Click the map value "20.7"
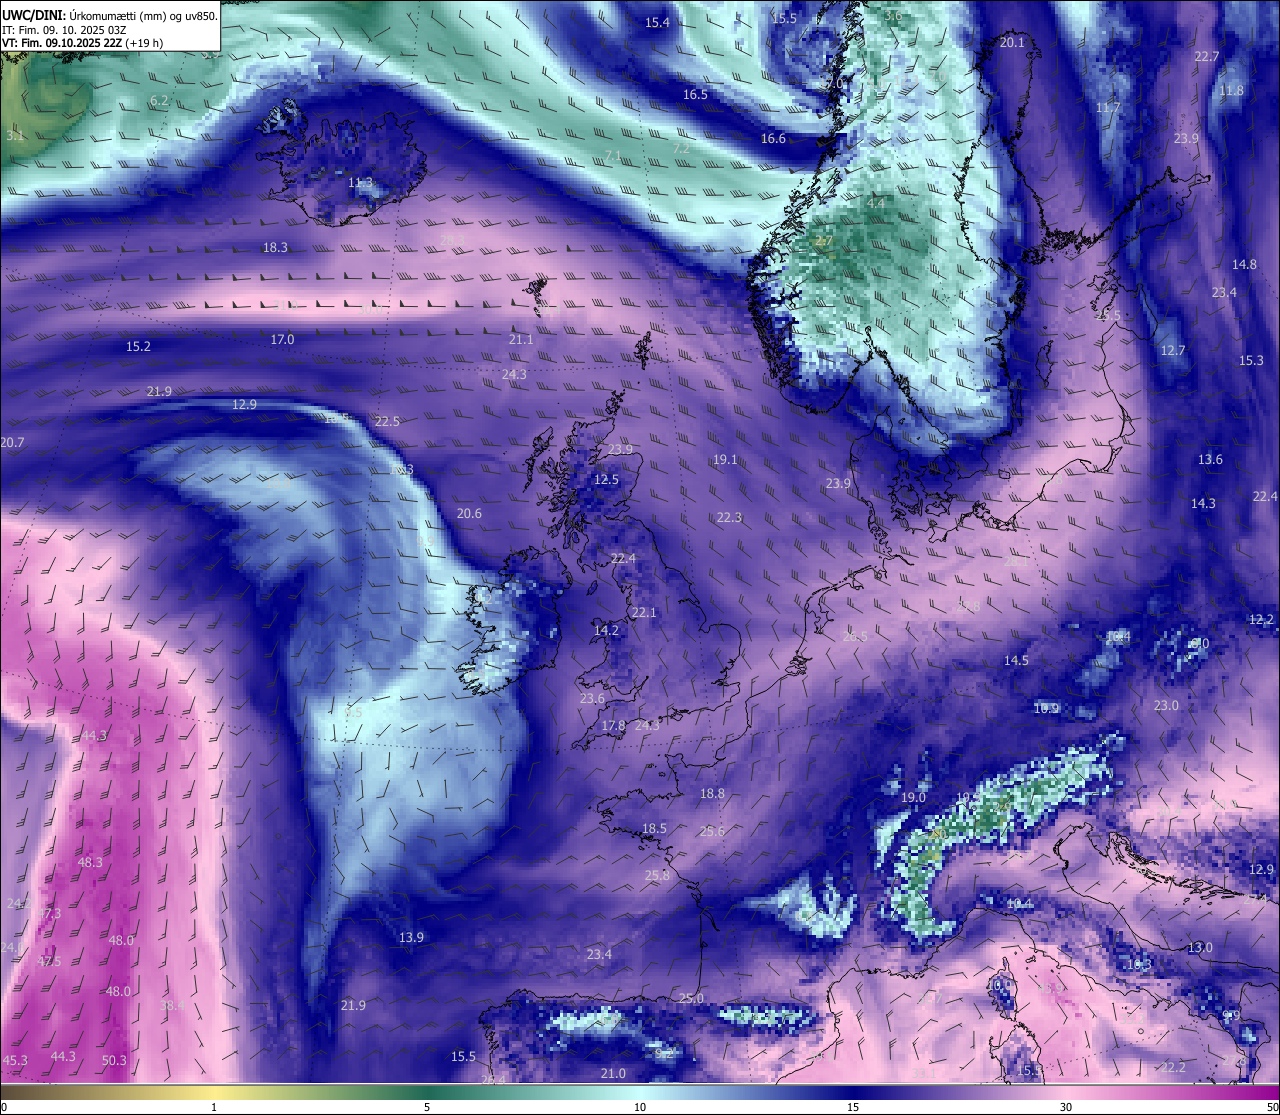The height and width of the screenshot is (1115, 1280). (x=12, y=442)
